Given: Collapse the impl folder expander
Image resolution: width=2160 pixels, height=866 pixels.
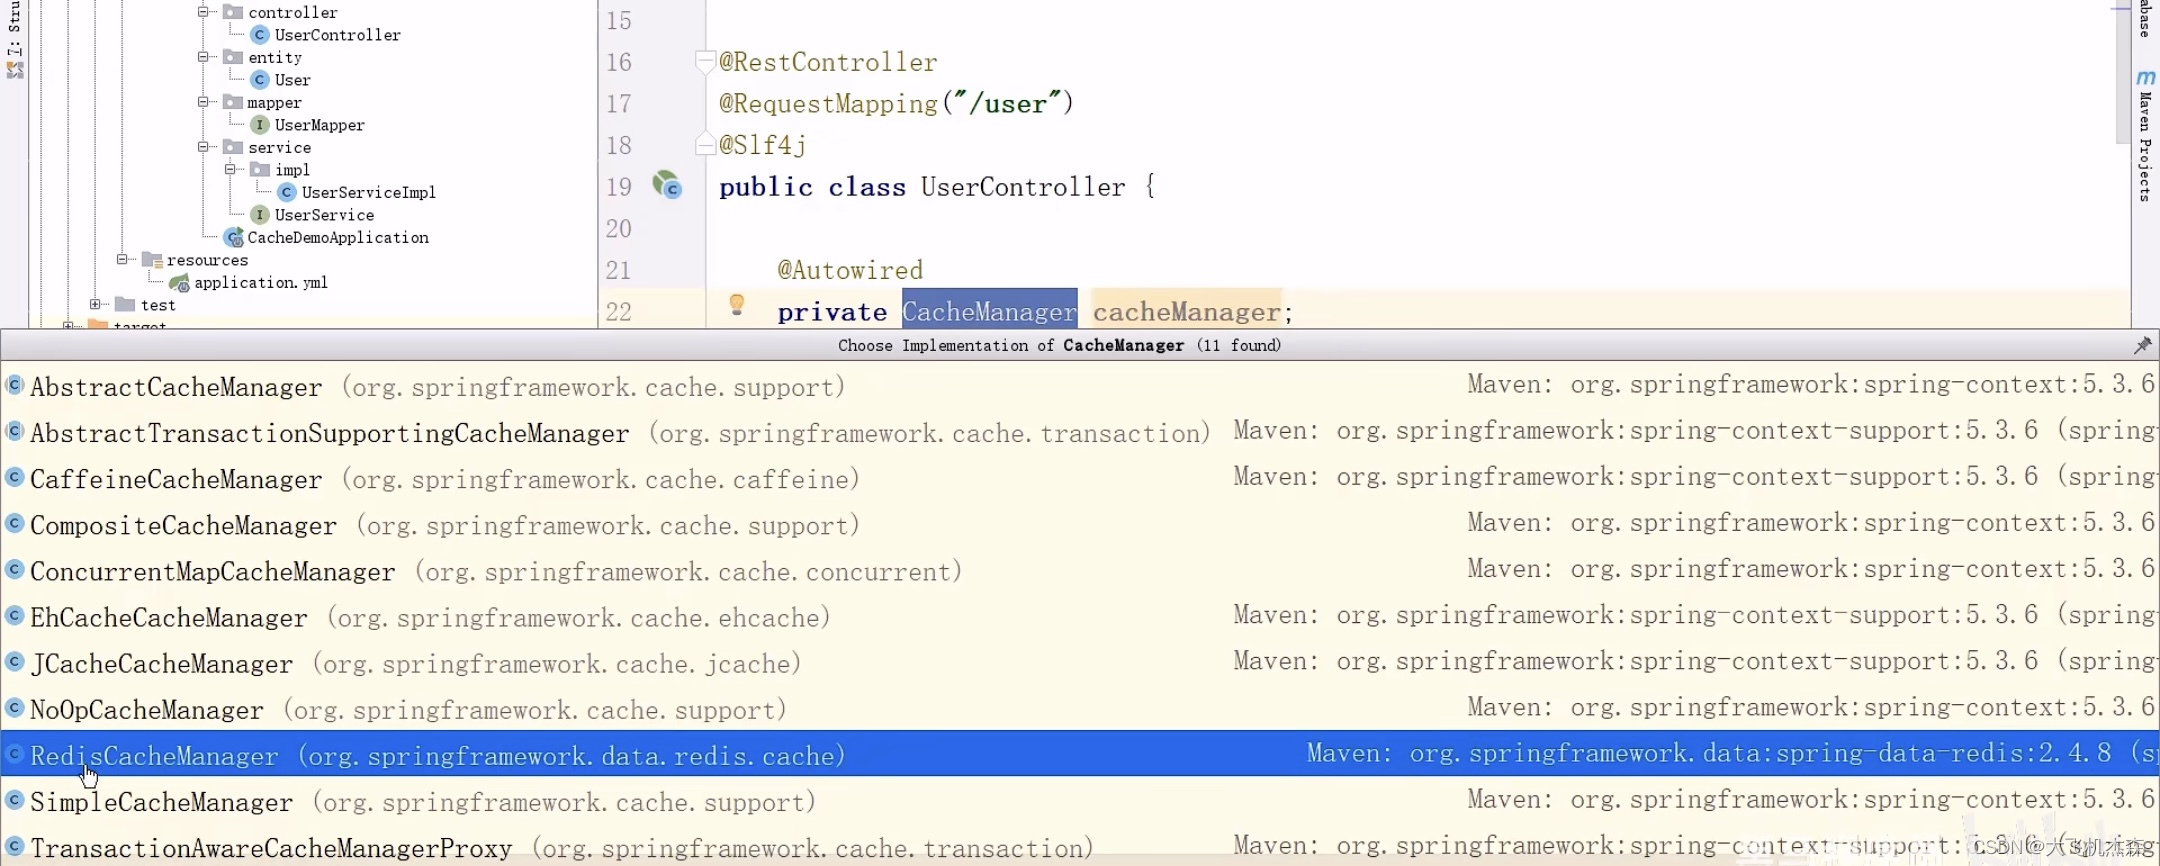Looking at the screenshot, I should [230, 169].
